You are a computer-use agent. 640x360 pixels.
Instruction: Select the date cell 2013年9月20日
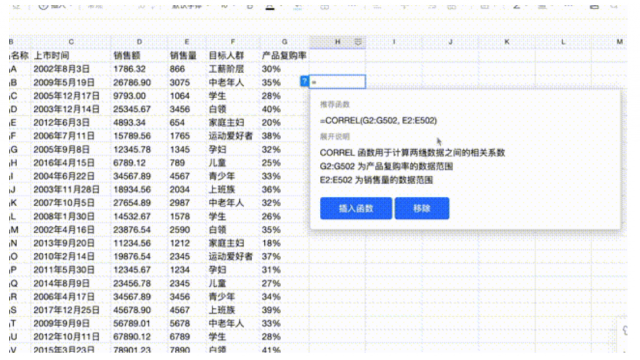pos(71,243)
